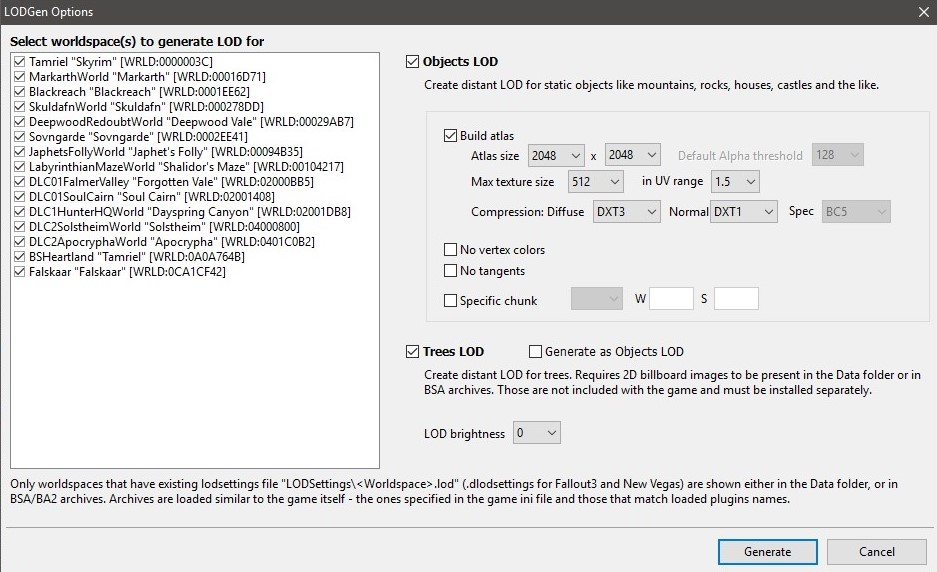Toggle JaphetsFollyWorld "Japhet's Folly" checkbox
This screenshot has height=572, width=937.
pyautogui.click(x=19, y=151)
